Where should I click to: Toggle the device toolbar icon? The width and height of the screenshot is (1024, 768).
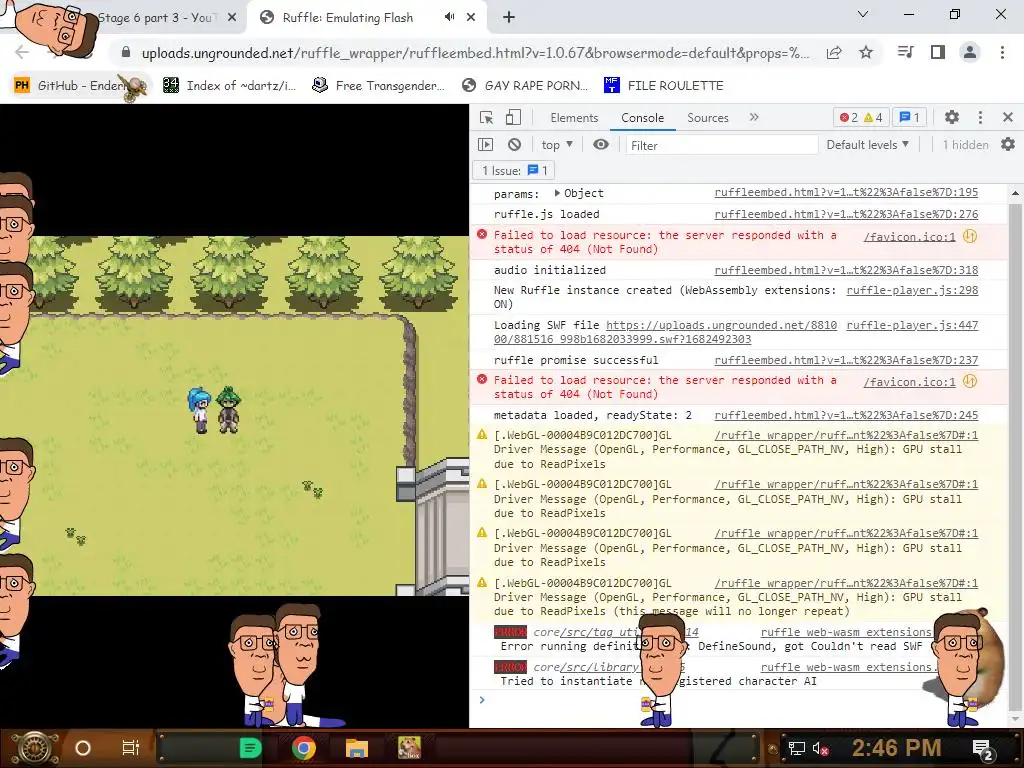coord(513,118)
